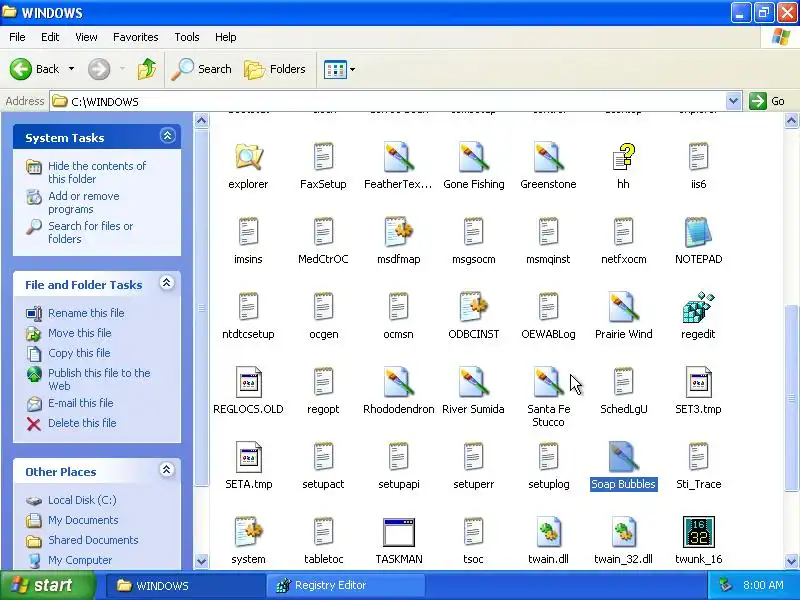Select the River Sumida bitmap icon

pyautogui.click(x=473, y=383)
